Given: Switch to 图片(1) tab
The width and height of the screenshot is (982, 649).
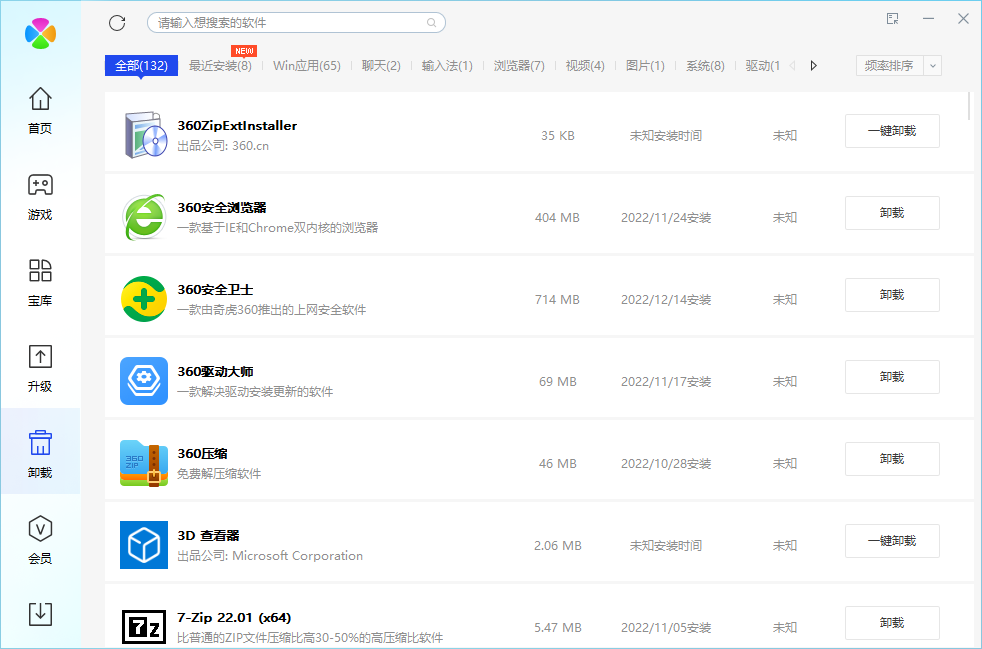Looking at the screenshot, I should [x=645, y=66].
